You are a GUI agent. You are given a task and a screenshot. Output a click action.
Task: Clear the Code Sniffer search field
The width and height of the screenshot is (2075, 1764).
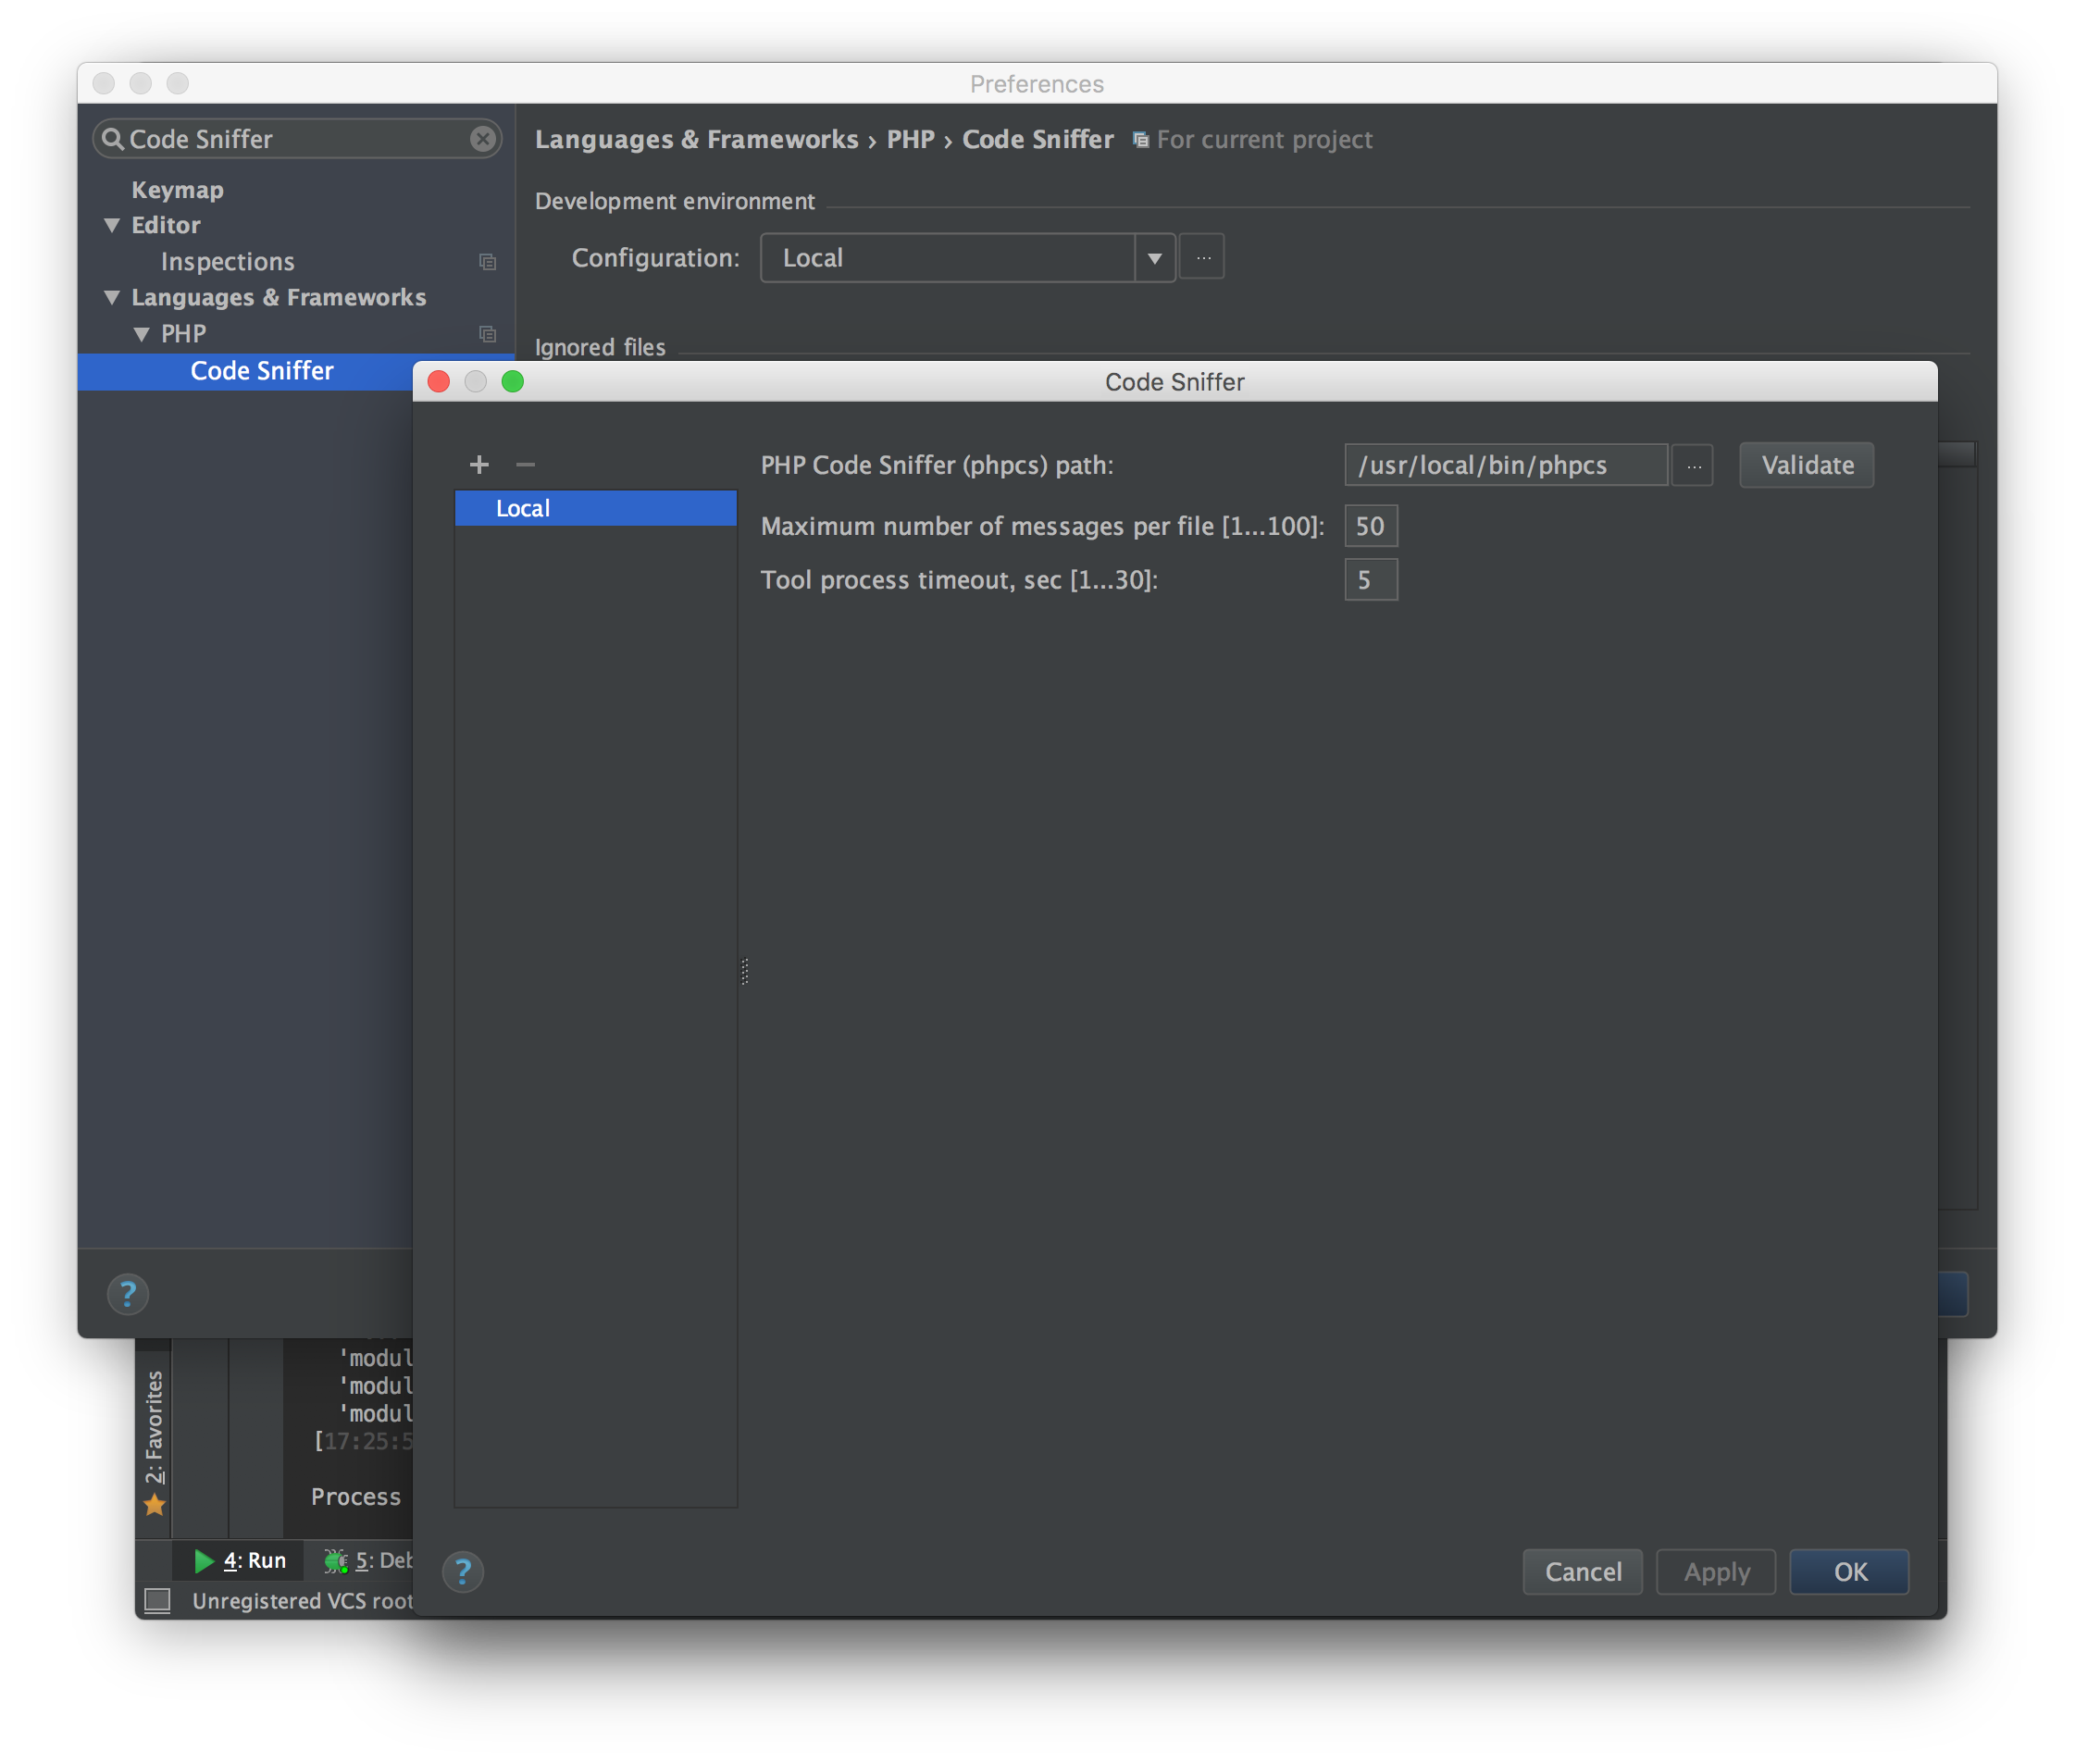pos(483,139)
